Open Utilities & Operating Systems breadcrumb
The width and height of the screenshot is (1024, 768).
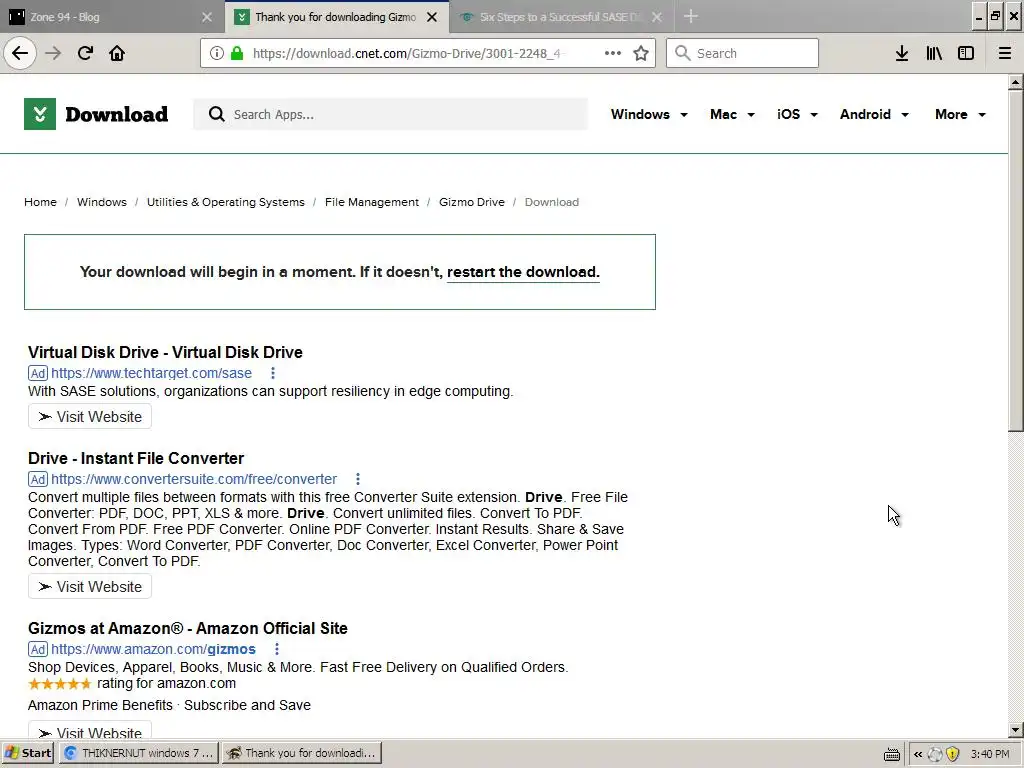(225, 202)
